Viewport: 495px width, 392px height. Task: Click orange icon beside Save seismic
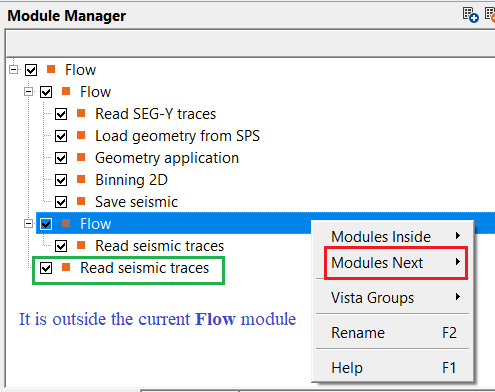click(x=81, y=201)
